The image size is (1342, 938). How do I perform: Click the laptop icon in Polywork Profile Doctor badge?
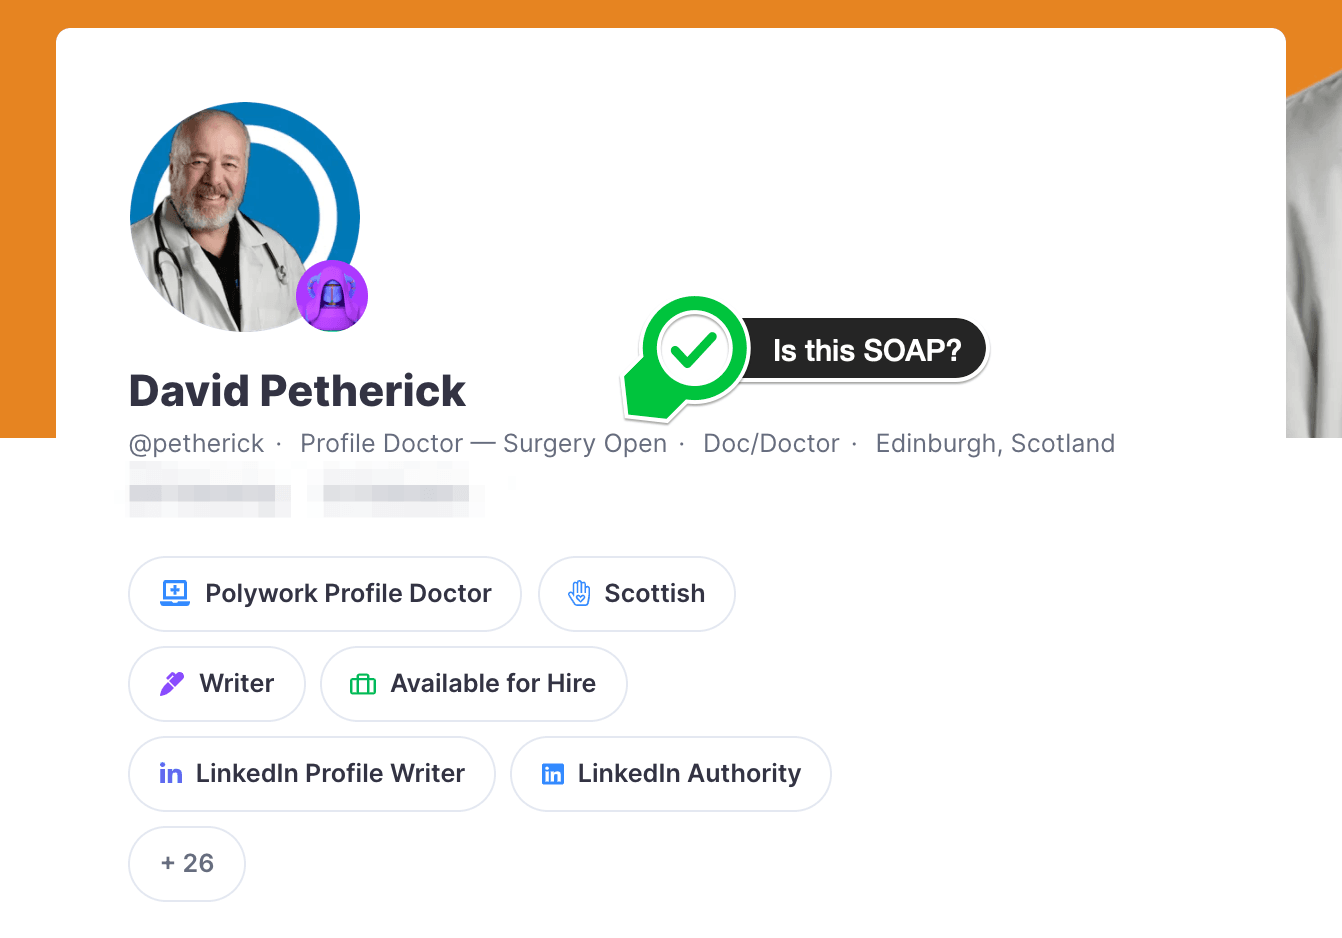pos(175,593)
